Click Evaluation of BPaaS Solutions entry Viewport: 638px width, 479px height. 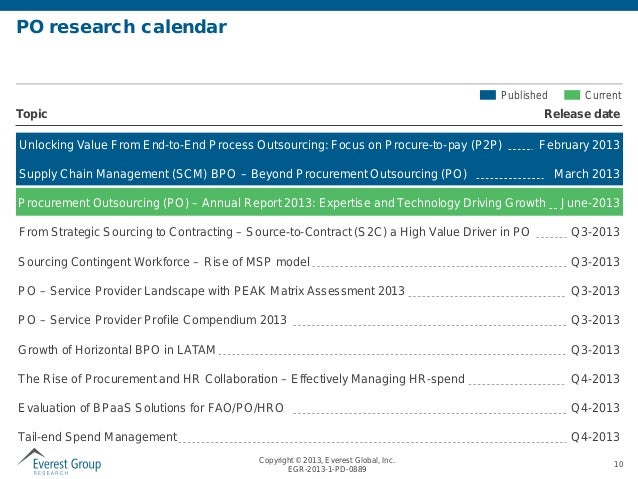(151, 408)
